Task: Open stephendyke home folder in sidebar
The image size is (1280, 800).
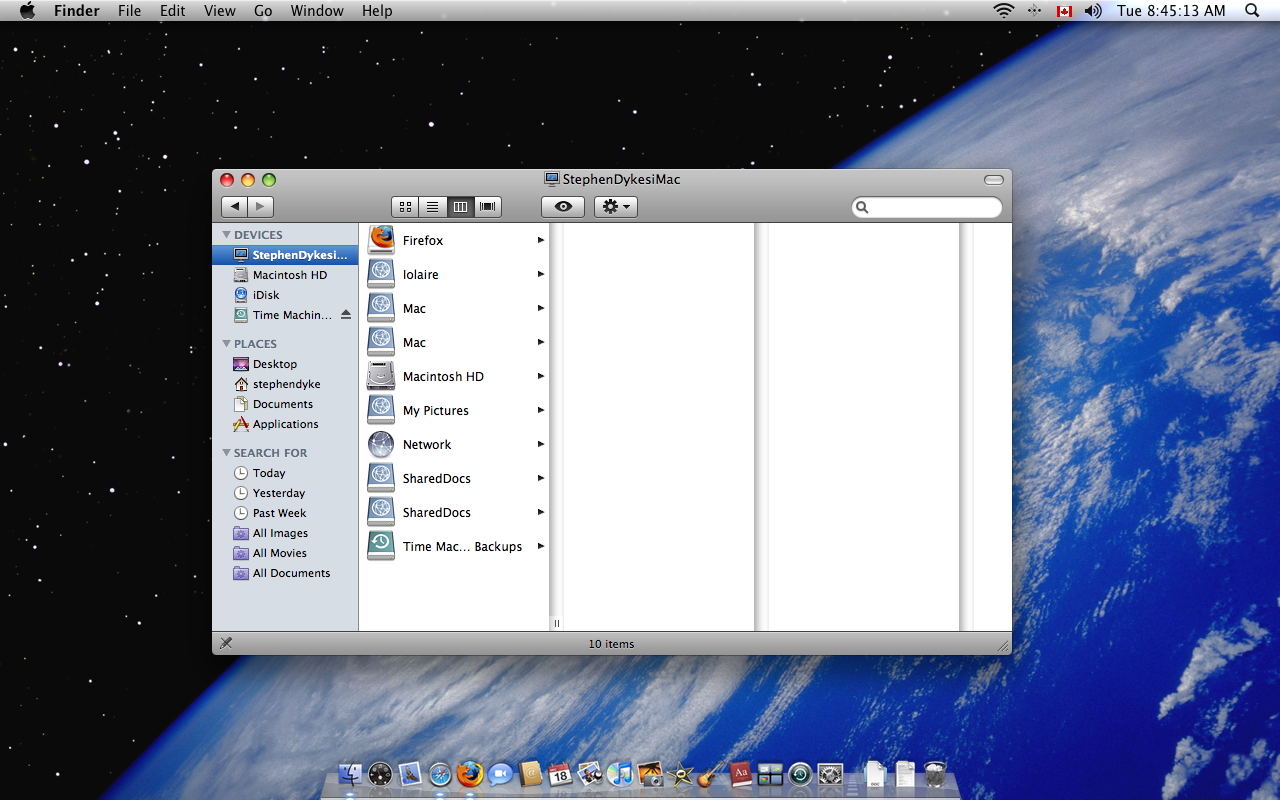Action: 285,384
